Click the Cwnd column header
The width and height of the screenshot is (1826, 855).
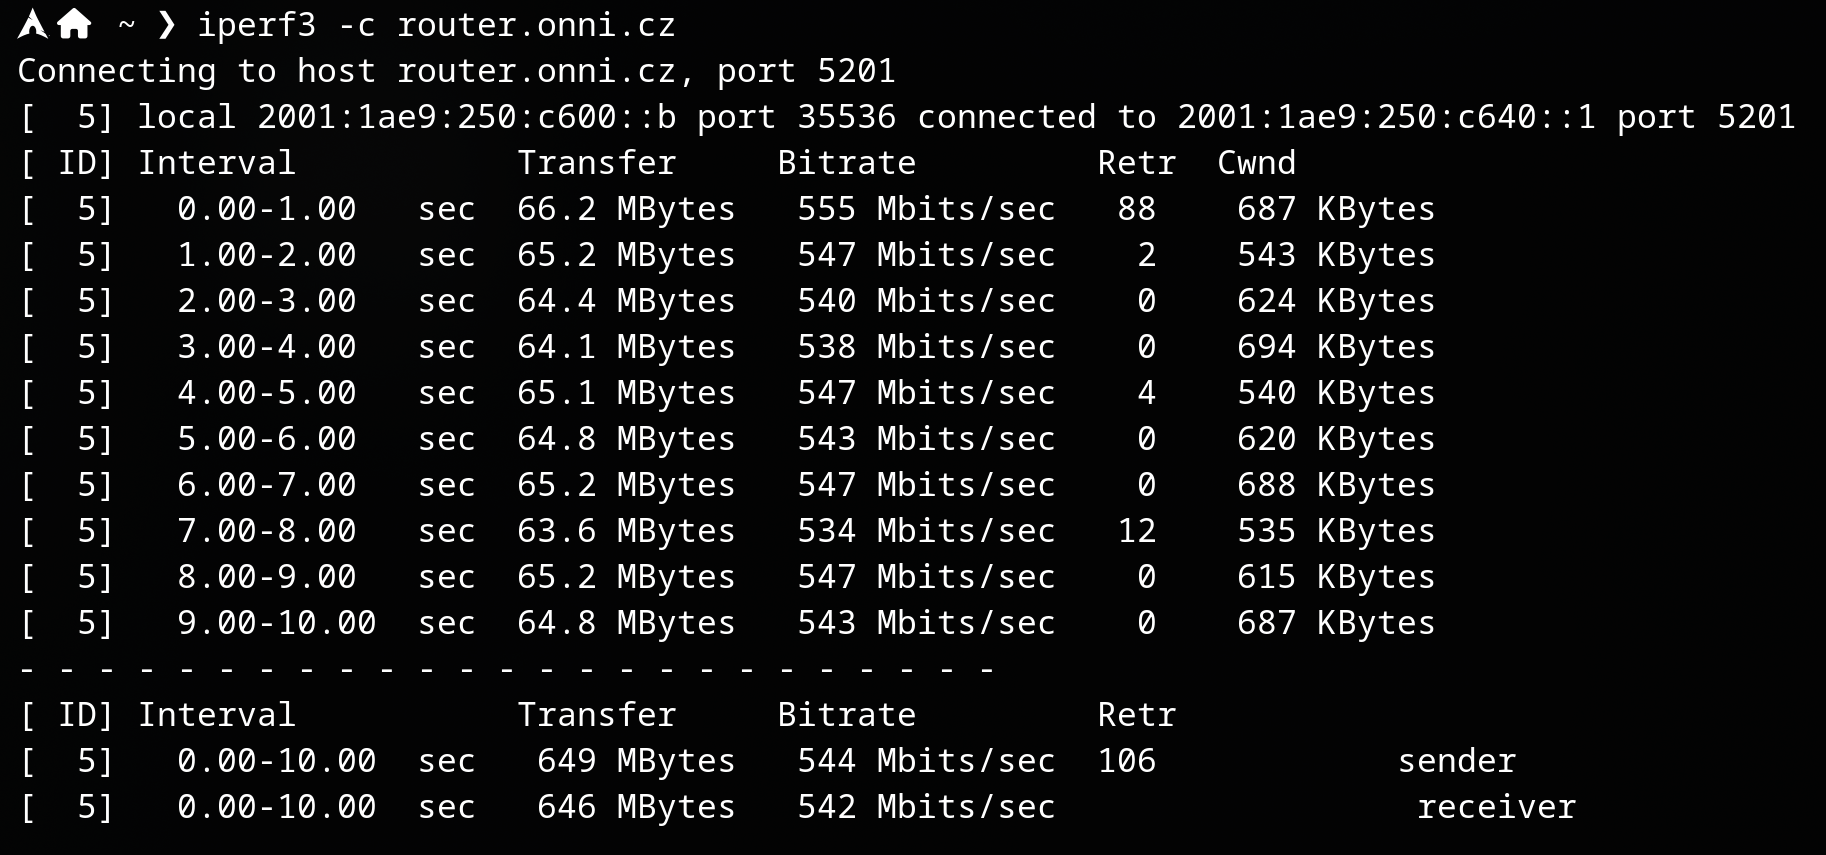pos(1256,163)
